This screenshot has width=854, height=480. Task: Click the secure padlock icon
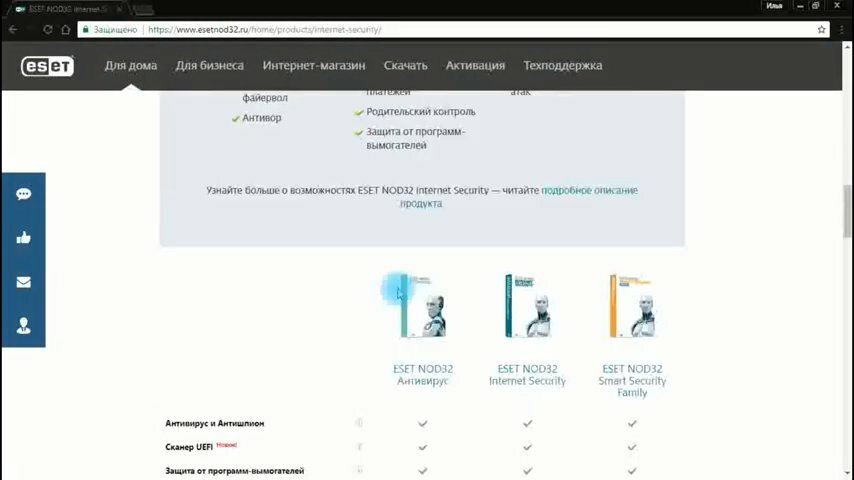[x=86, y=29]
